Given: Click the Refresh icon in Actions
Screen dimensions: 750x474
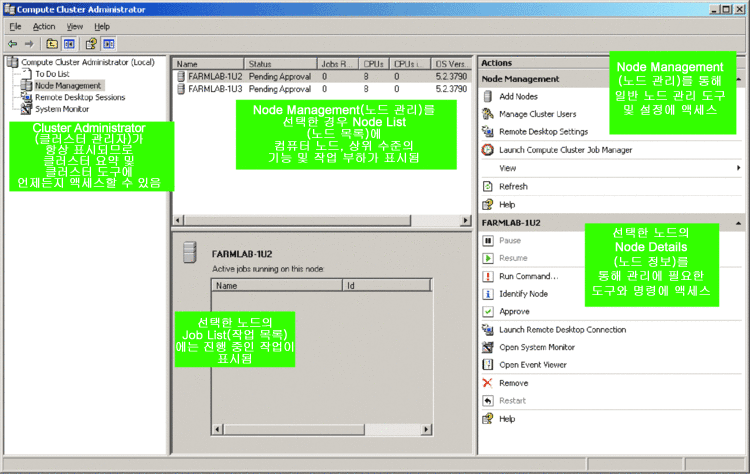Looking at the screenshot, I should [x=487, y=187].
